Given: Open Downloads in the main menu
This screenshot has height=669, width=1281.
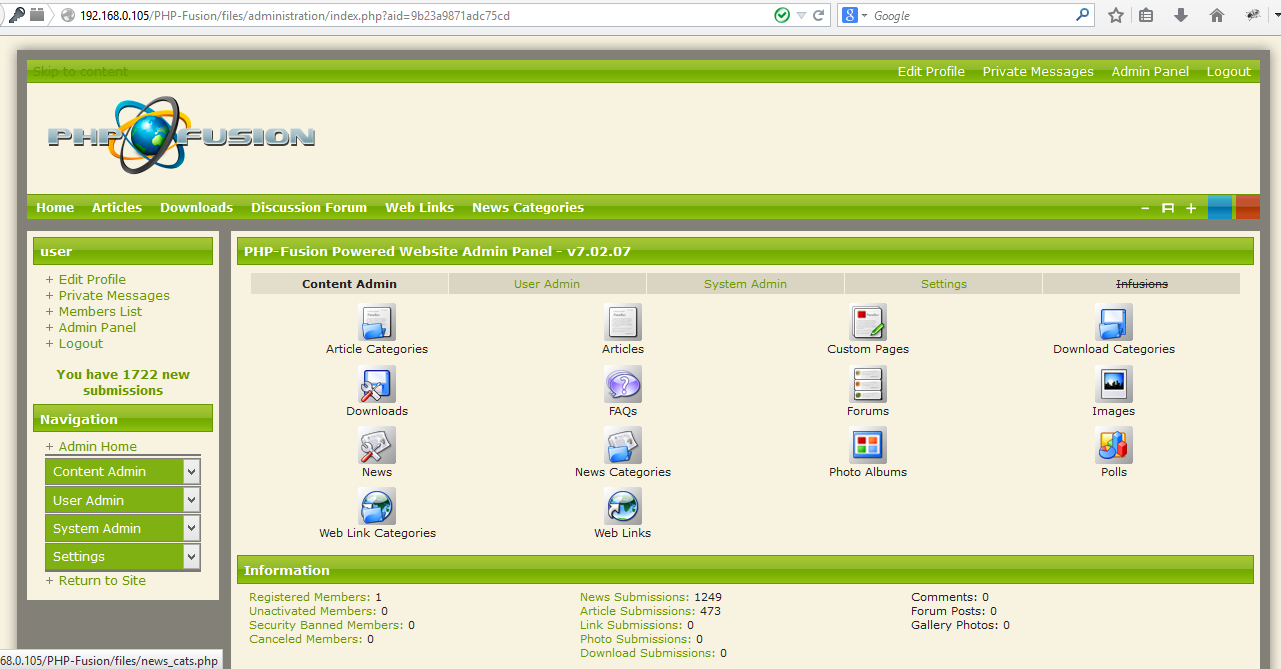Looking at the screenshot, I should pos(196,207).
